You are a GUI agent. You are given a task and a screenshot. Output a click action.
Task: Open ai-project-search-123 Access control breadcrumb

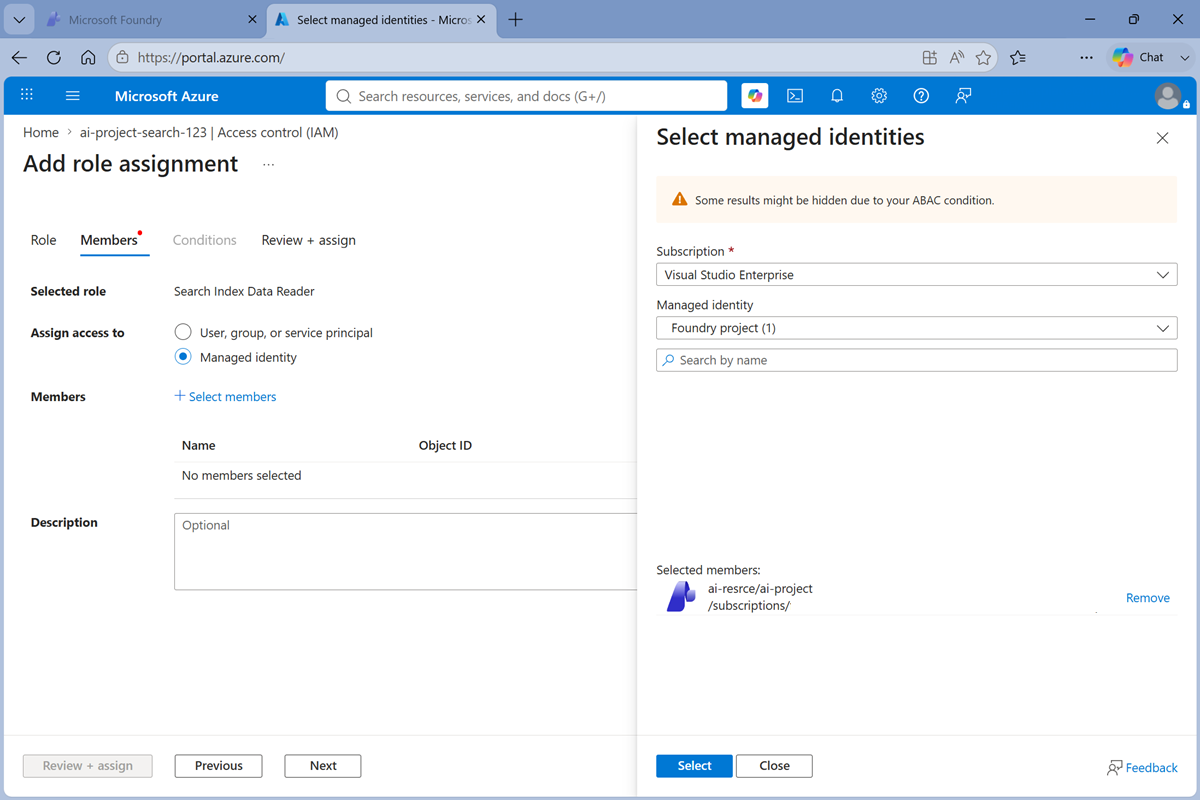(x=209, y=132)
